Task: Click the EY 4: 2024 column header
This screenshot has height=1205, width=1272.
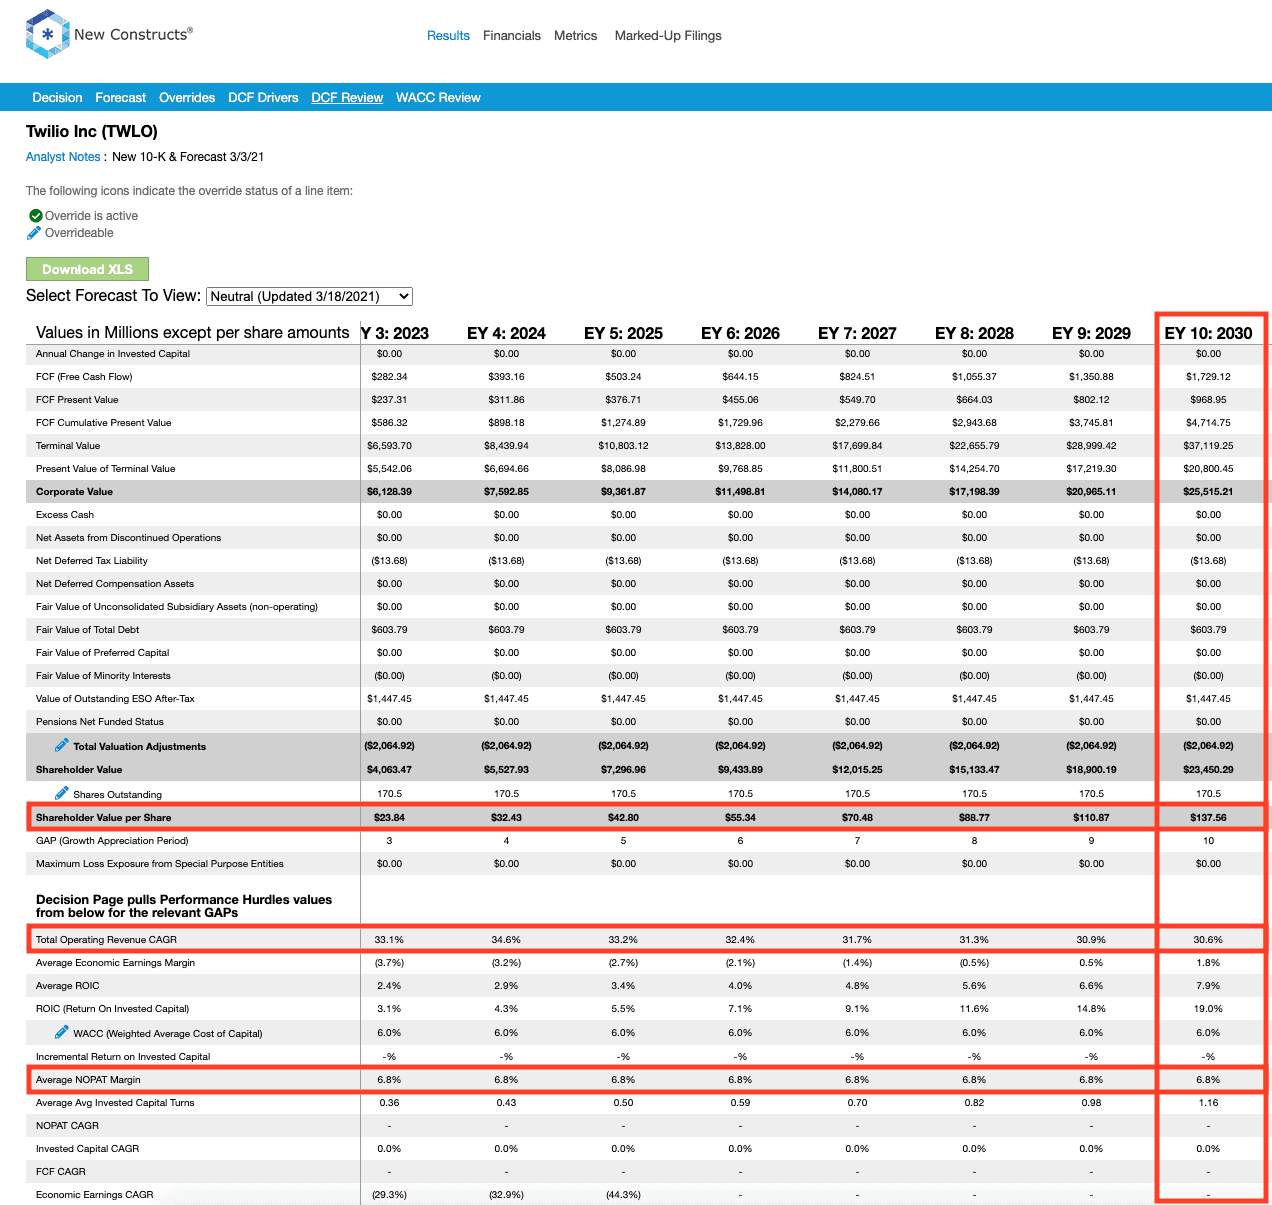Action: [506, 333]
